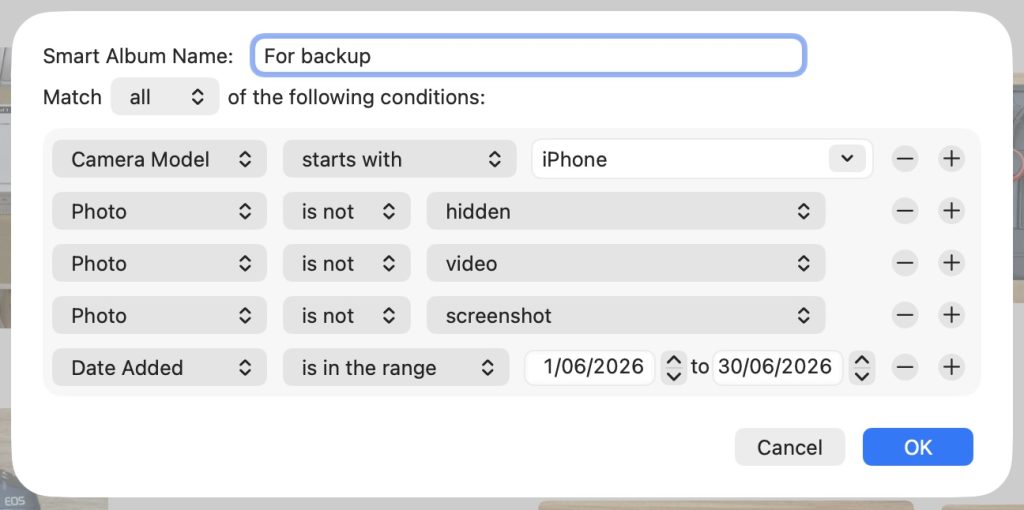Open the 'video' value dropdown
1024x510 pixels.
(626, 263)
